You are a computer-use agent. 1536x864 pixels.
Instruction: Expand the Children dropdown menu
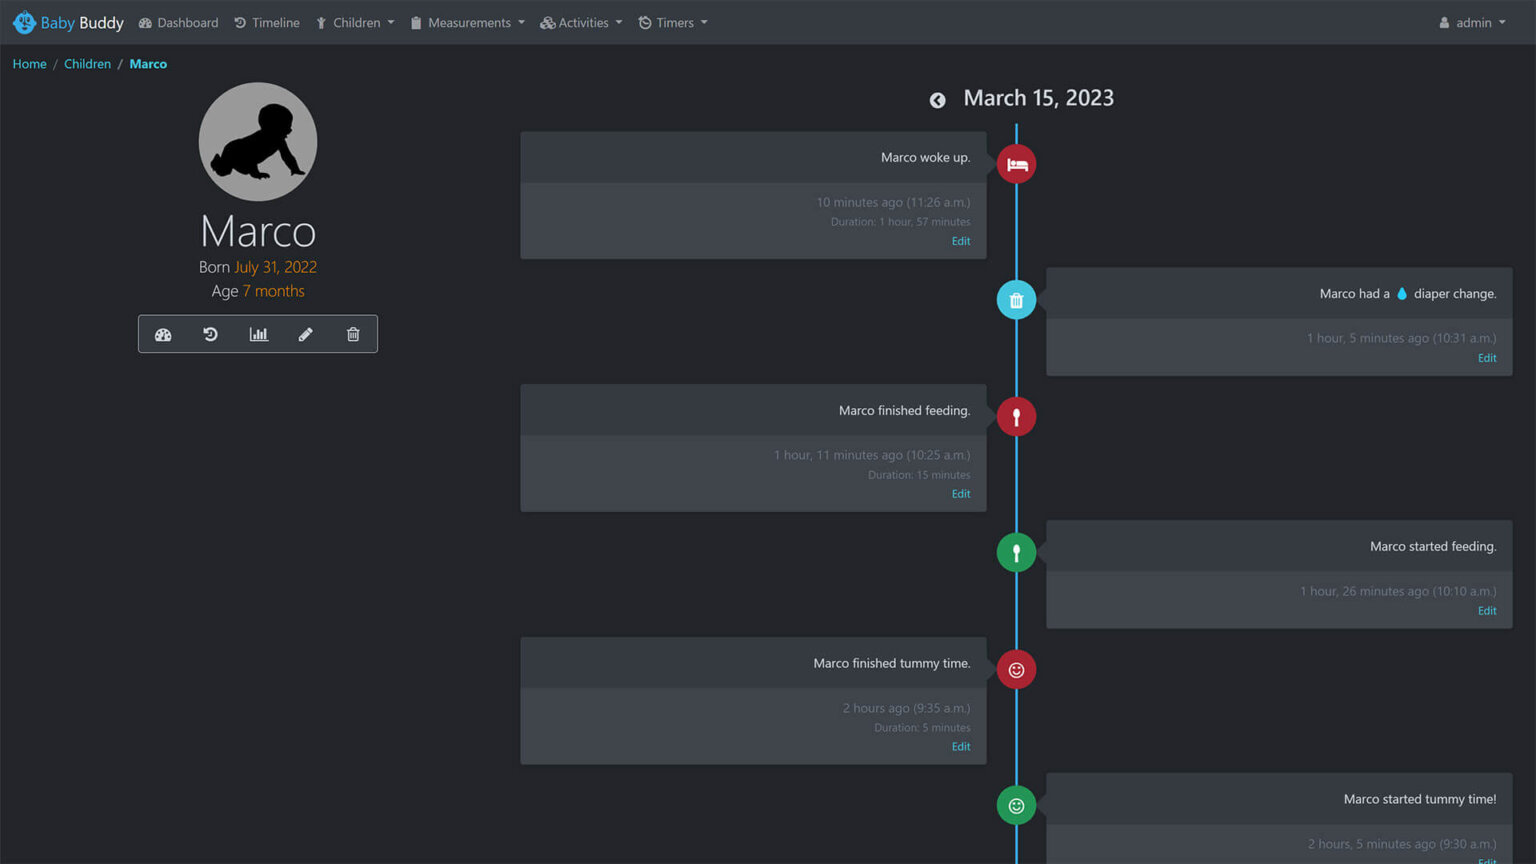tap(355, 22)
